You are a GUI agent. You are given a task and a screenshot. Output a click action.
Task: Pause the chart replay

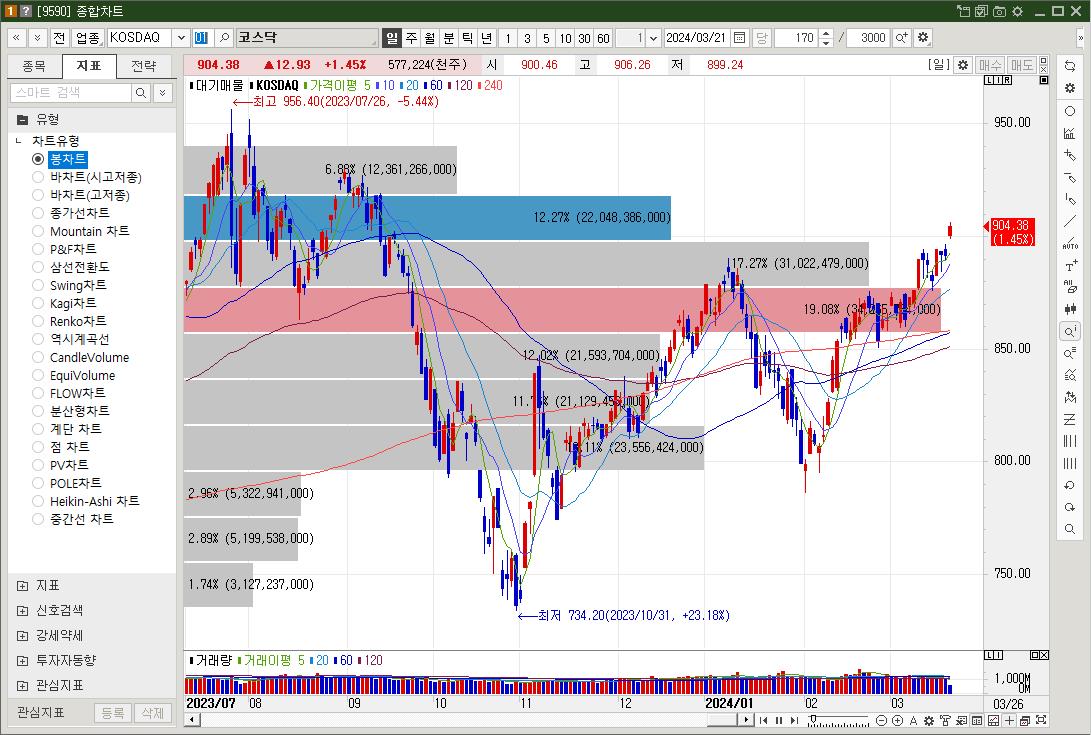click(x=779, y=720)
